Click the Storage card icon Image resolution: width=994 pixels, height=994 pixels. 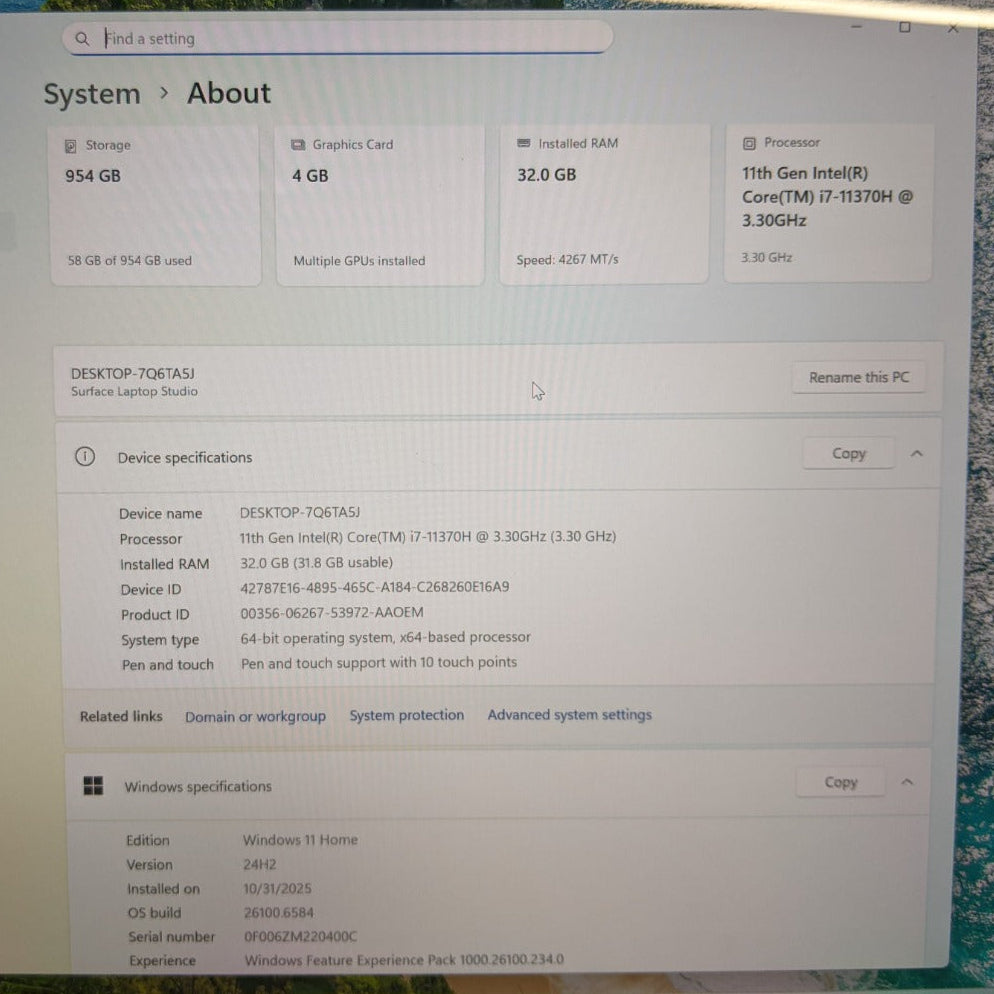[70, 145]
